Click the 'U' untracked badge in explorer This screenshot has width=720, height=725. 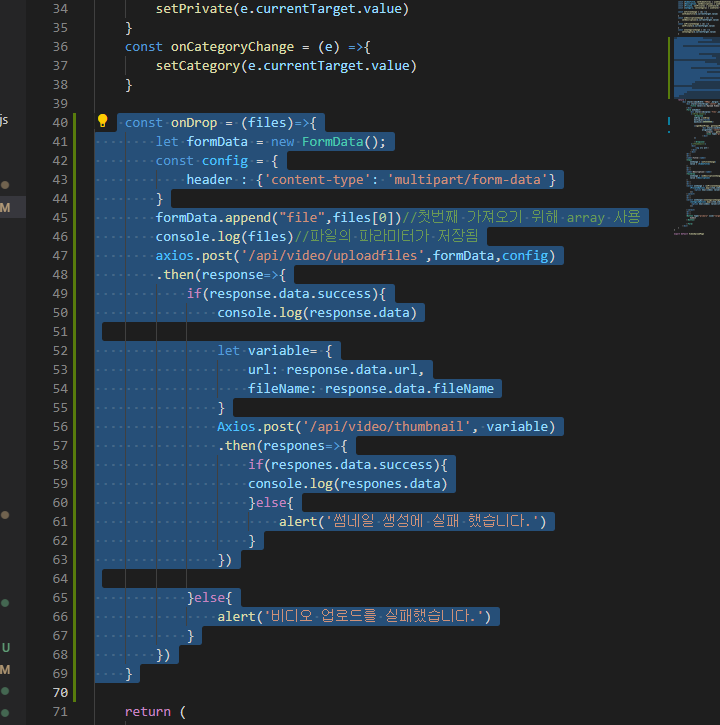click(6, 648)
